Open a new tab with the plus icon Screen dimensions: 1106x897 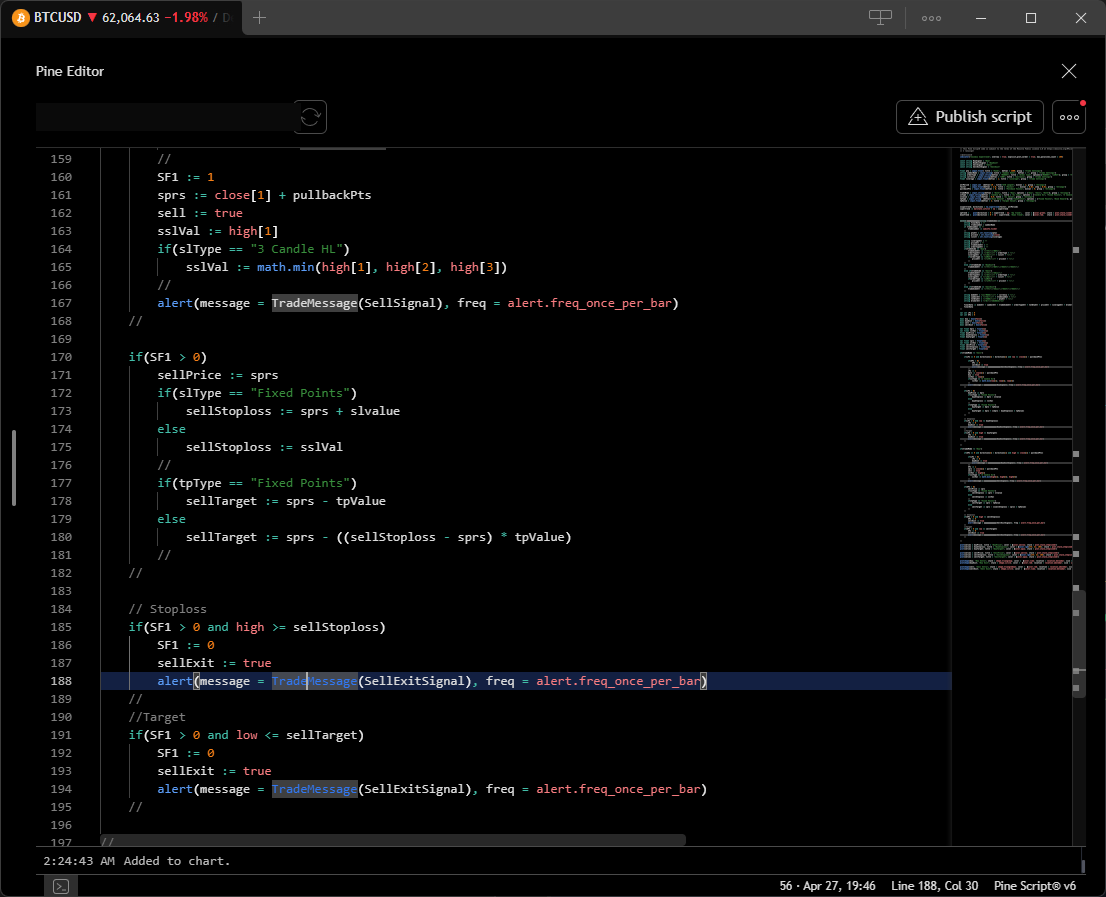coord(260,18)
